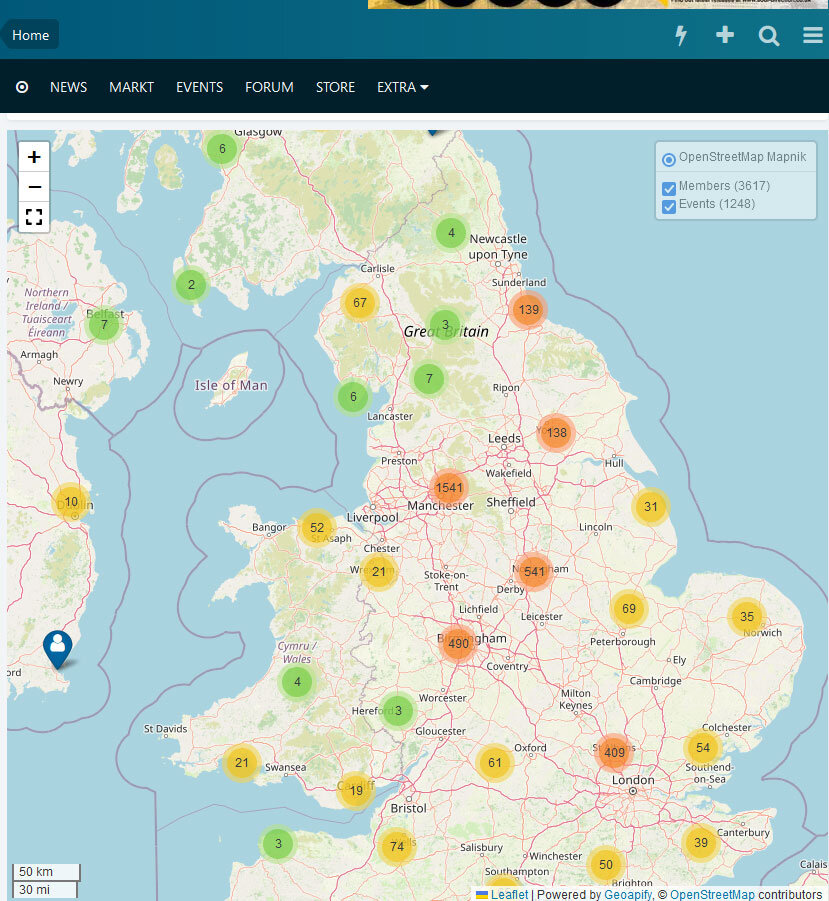The height and width of the screenshot is (901, 829).
Task: Open the 39 cluster near Canterbury
Action: coord(700,842)
